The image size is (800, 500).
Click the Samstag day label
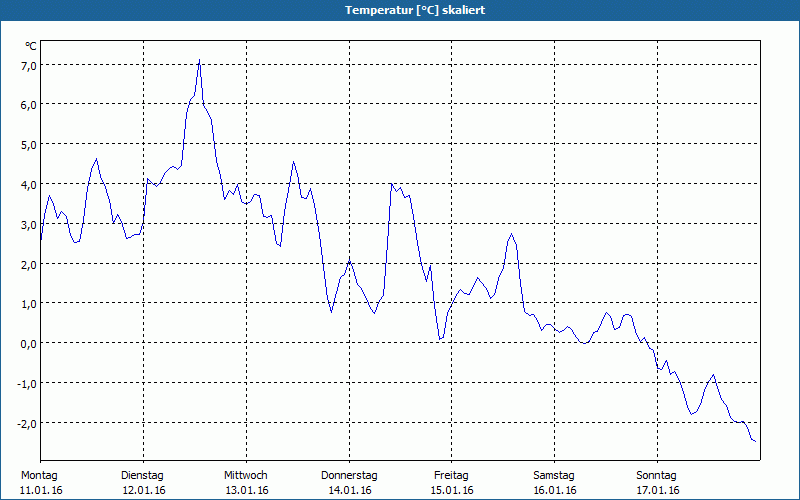pyautogui.click(x=554, y=476)
